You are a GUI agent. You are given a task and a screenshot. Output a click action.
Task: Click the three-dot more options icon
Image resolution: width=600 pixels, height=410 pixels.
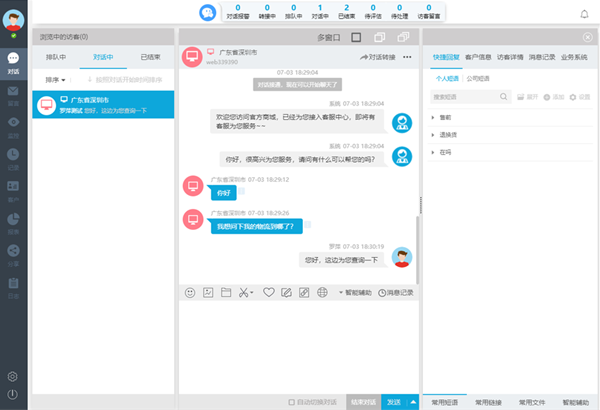[x=407, y=57]
